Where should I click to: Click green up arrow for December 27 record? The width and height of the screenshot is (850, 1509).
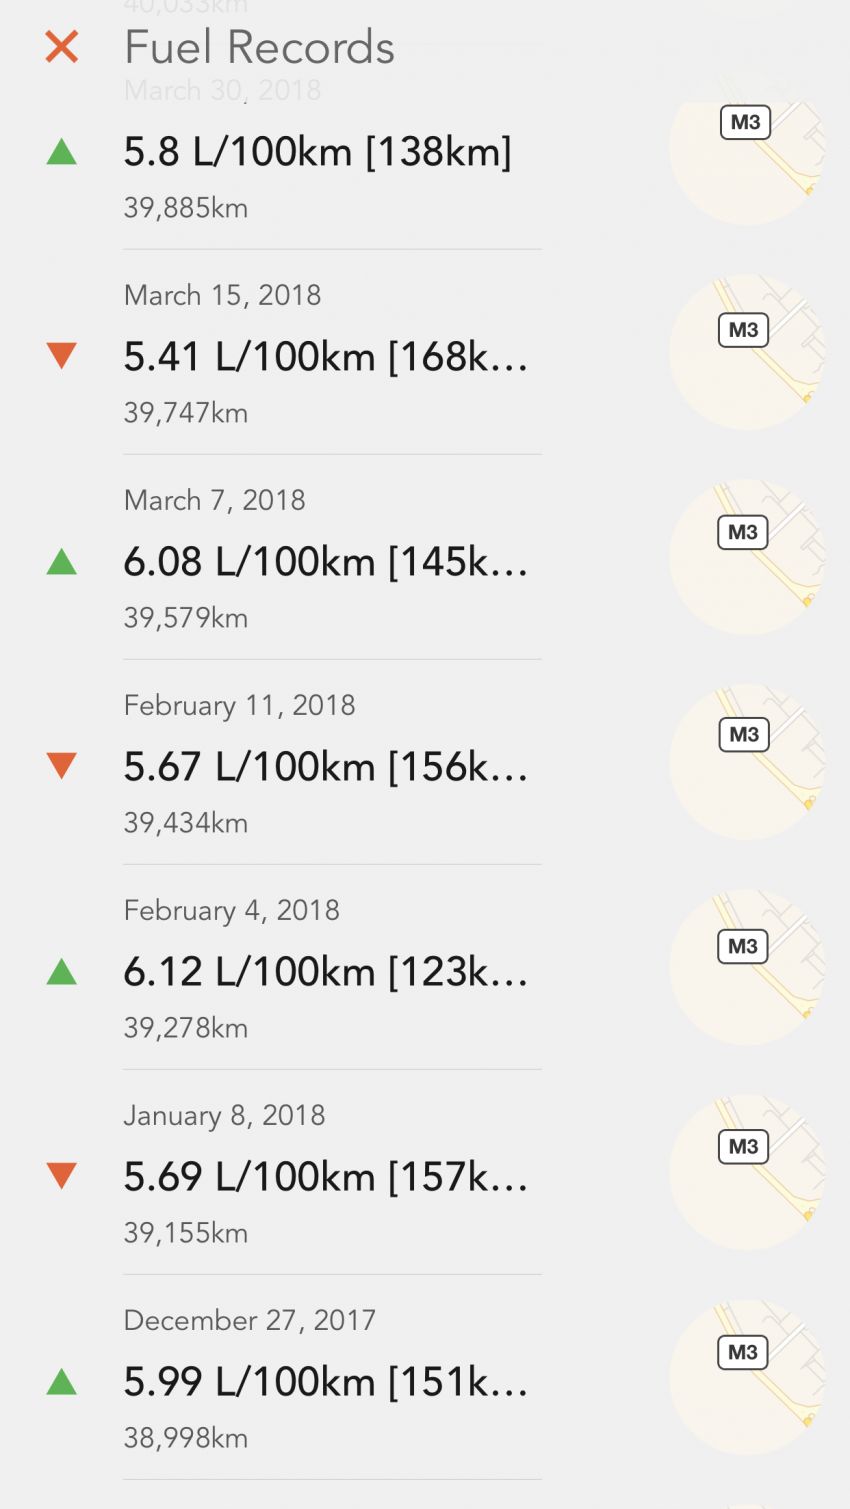click(x=62, y=1381)
